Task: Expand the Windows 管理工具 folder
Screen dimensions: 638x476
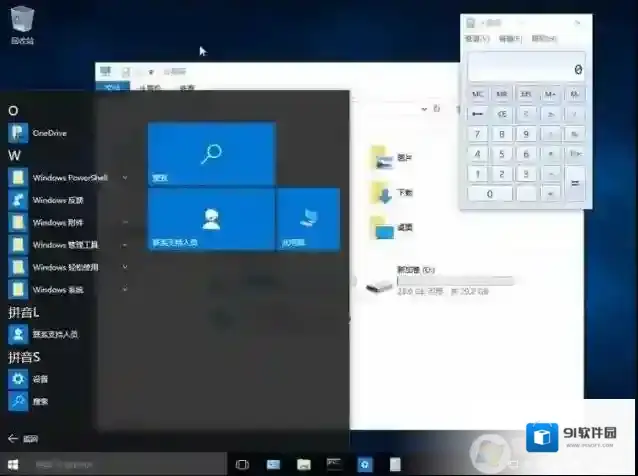Action: click(125, 244)
